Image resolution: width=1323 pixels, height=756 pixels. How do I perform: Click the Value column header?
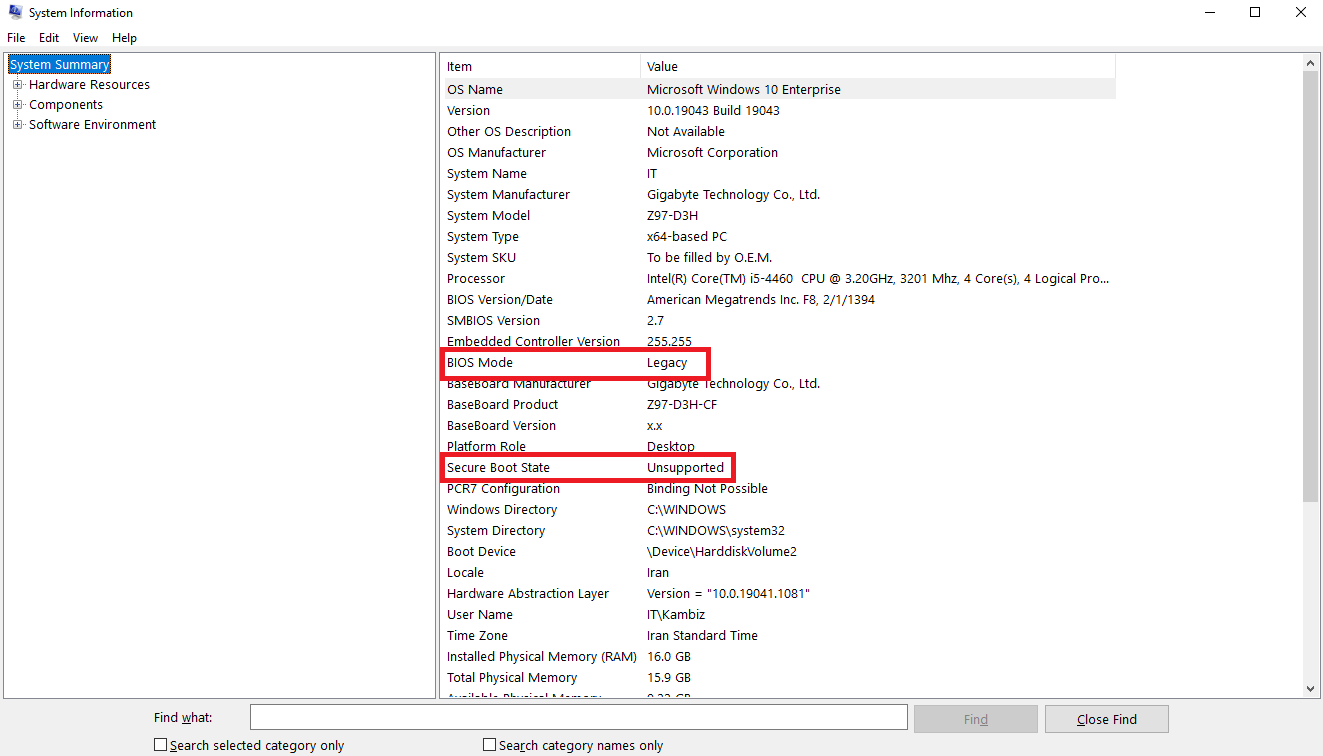877,67
